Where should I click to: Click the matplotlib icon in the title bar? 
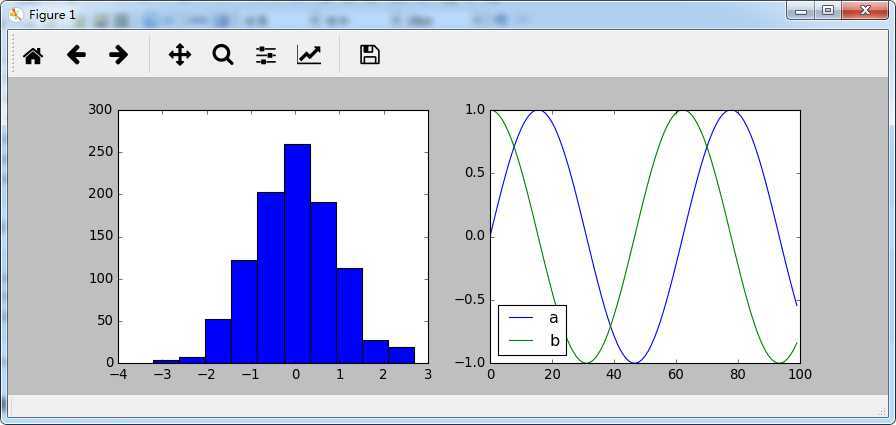16,14
